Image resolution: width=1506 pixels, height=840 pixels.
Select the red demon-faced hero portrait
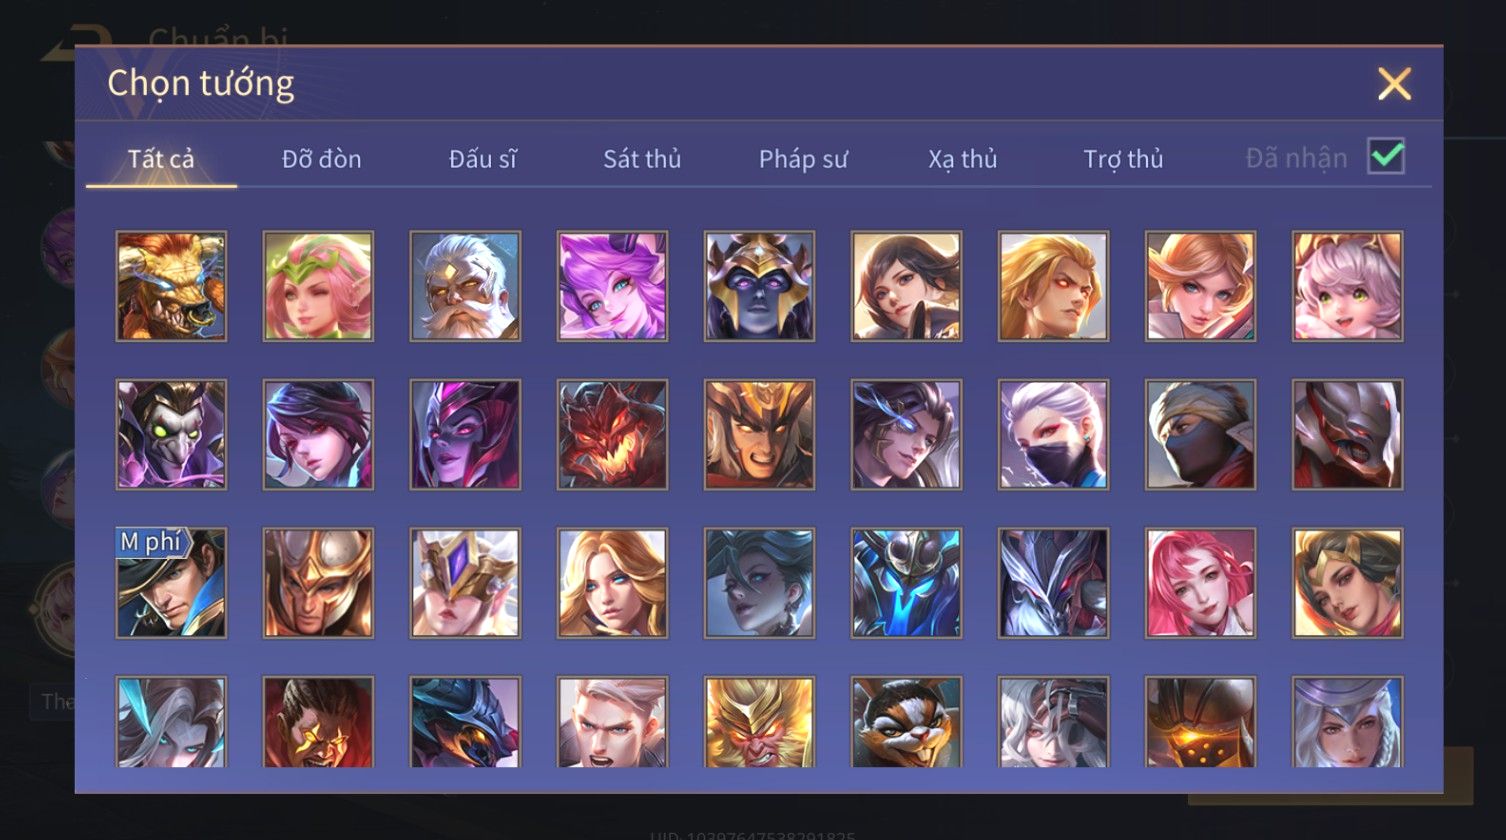[x=612, y=434]
